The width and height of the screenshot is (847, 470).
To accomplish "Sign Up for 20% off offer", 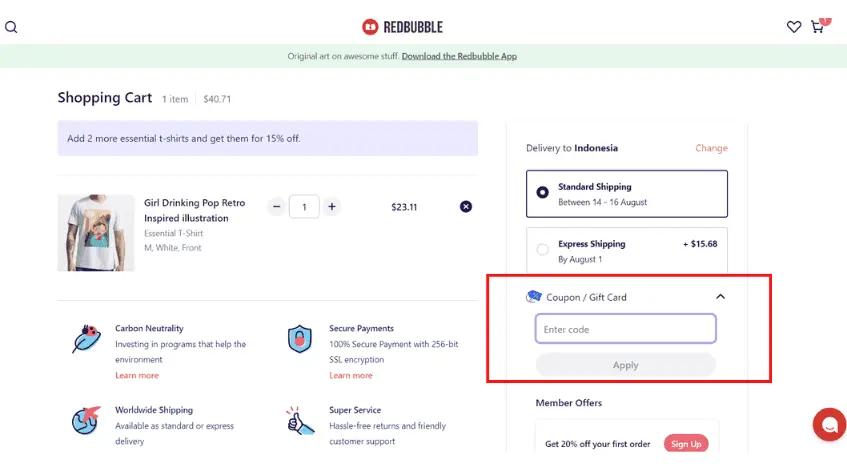I will (686, 444).
